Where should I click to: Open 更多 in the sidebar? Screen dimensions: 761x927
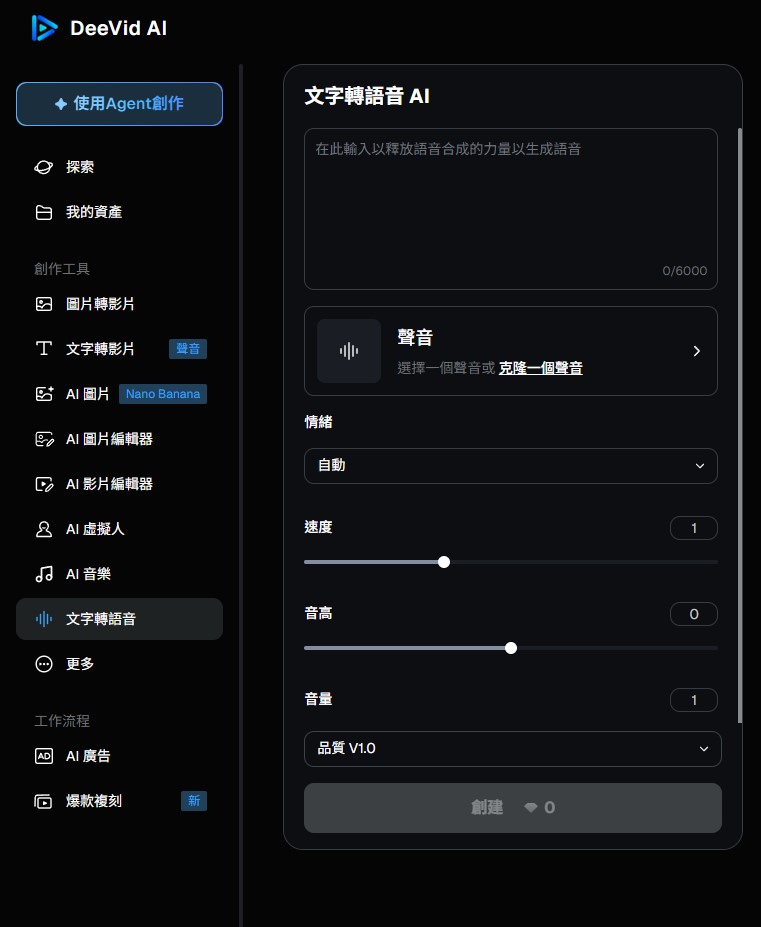coord(80,664)
